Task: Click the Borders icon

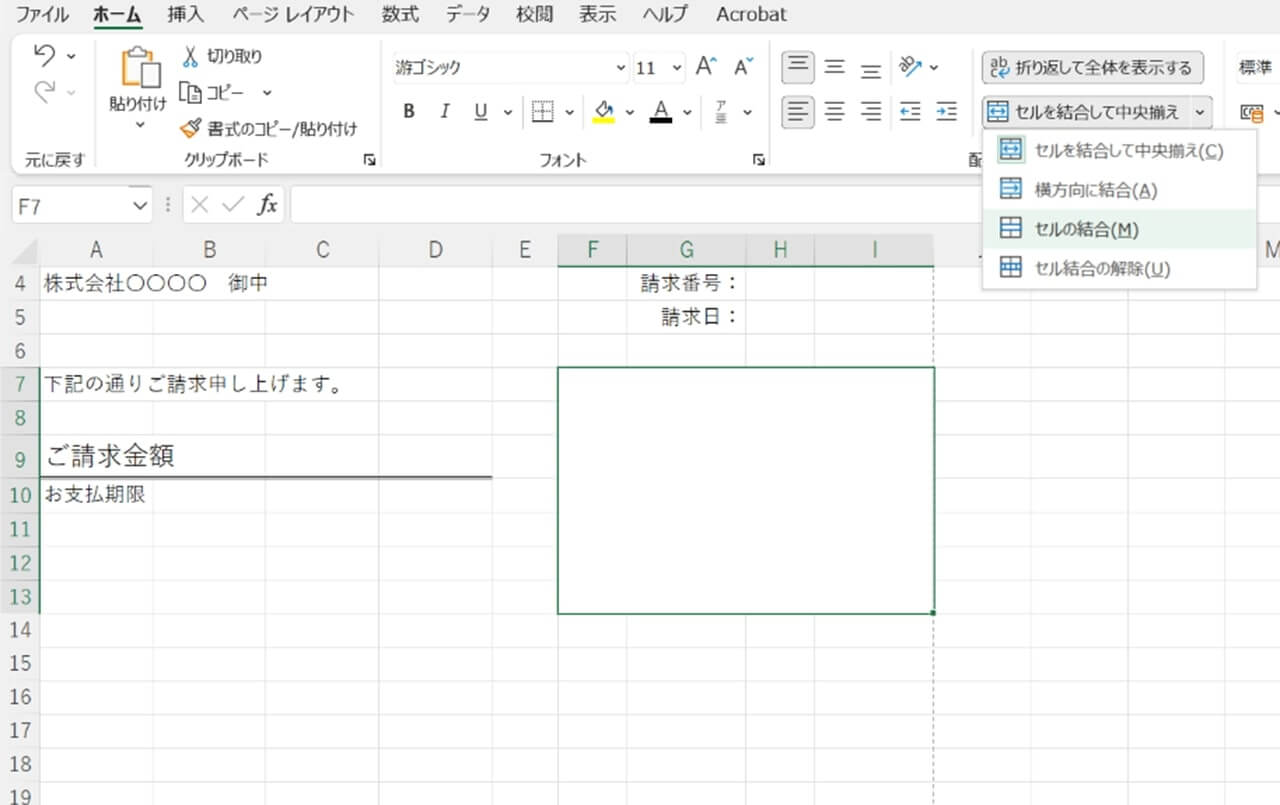Action: tap(542, 112)
